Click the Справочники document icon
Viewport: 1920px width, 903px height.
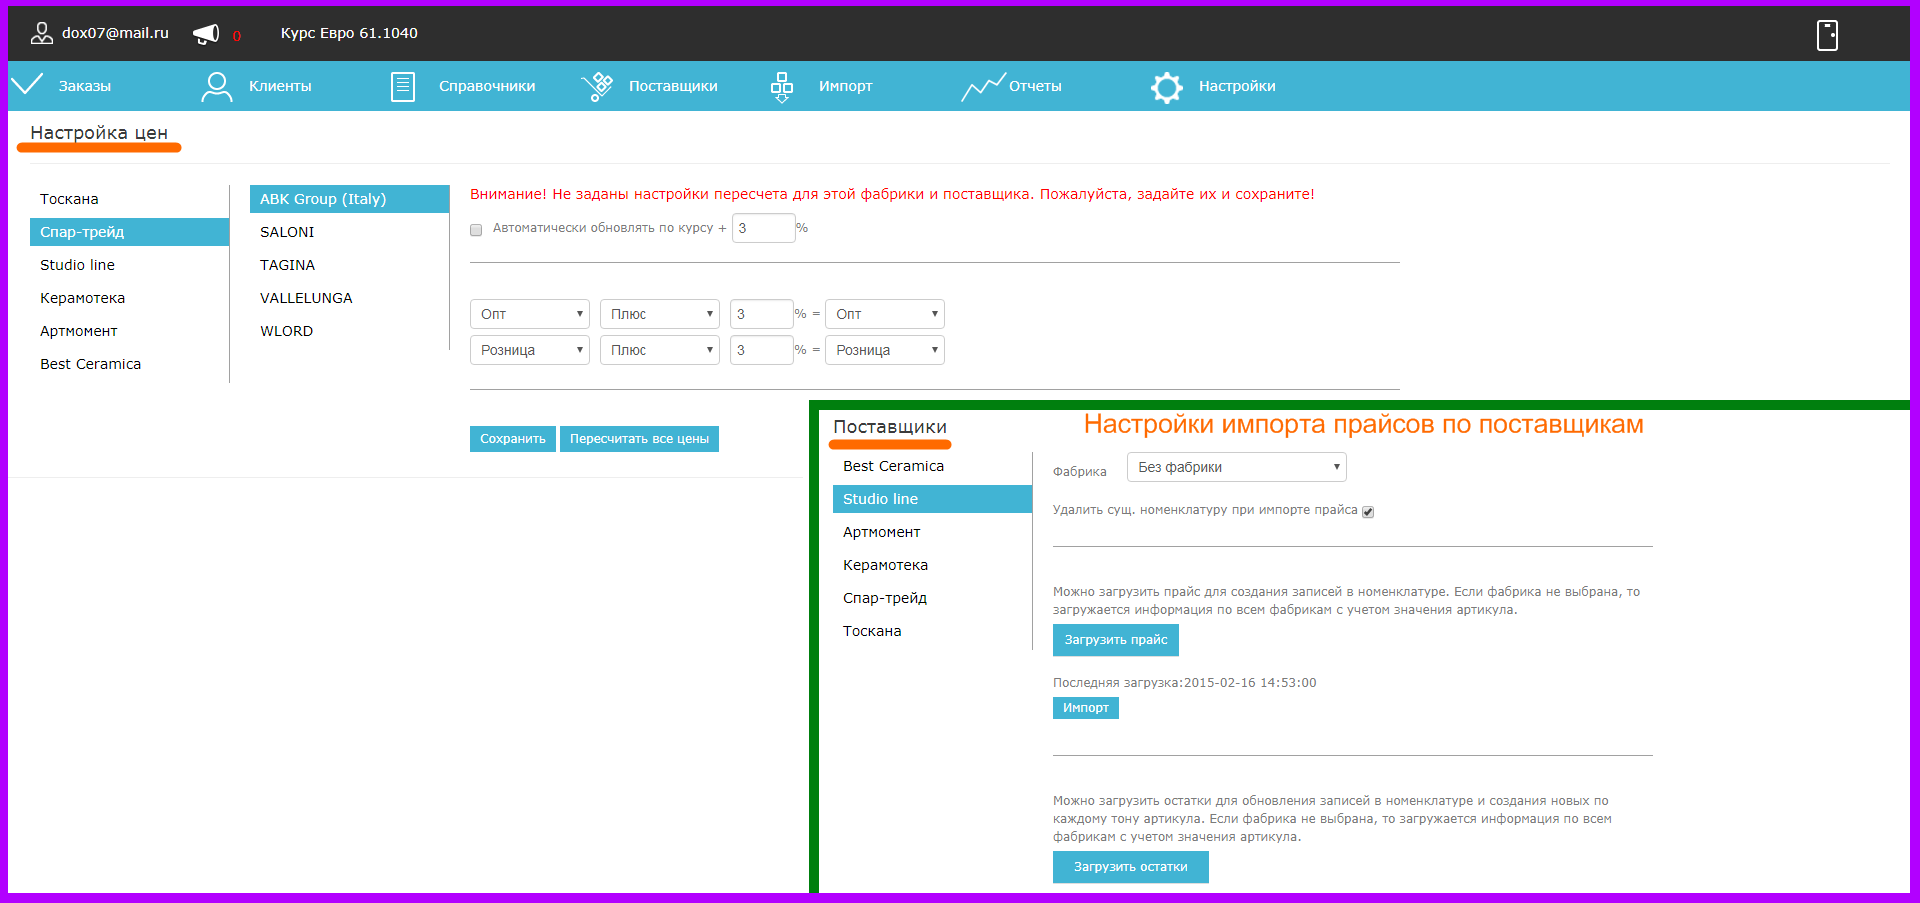(403, 86)
